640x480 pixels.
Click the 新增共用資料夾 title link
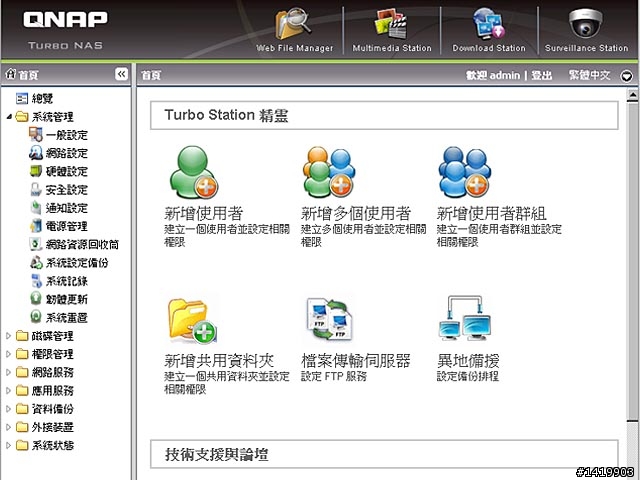pos(219,361)
